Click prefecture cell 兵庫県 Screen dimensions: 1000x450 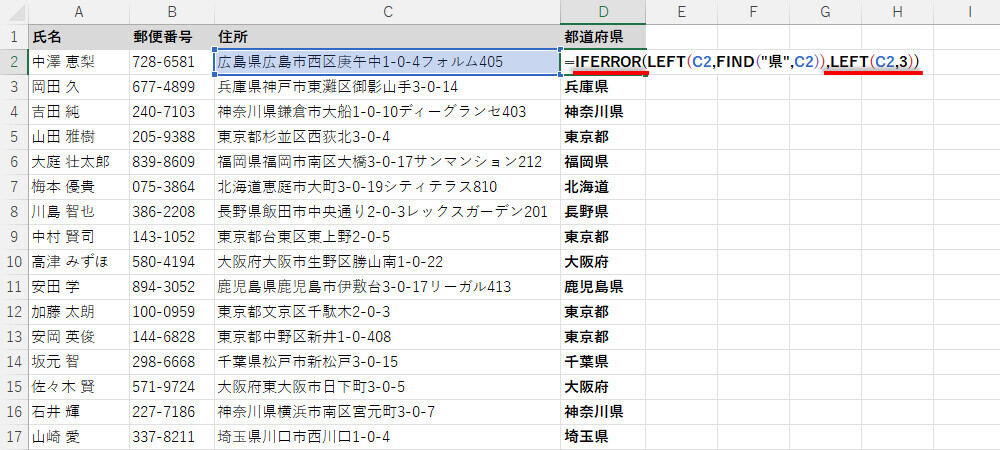pyautogui.click(x=603, y=87)
